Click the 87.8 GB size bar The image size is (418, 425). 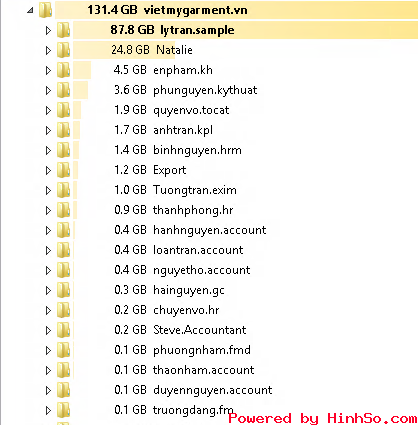click(x=245, y=30)
